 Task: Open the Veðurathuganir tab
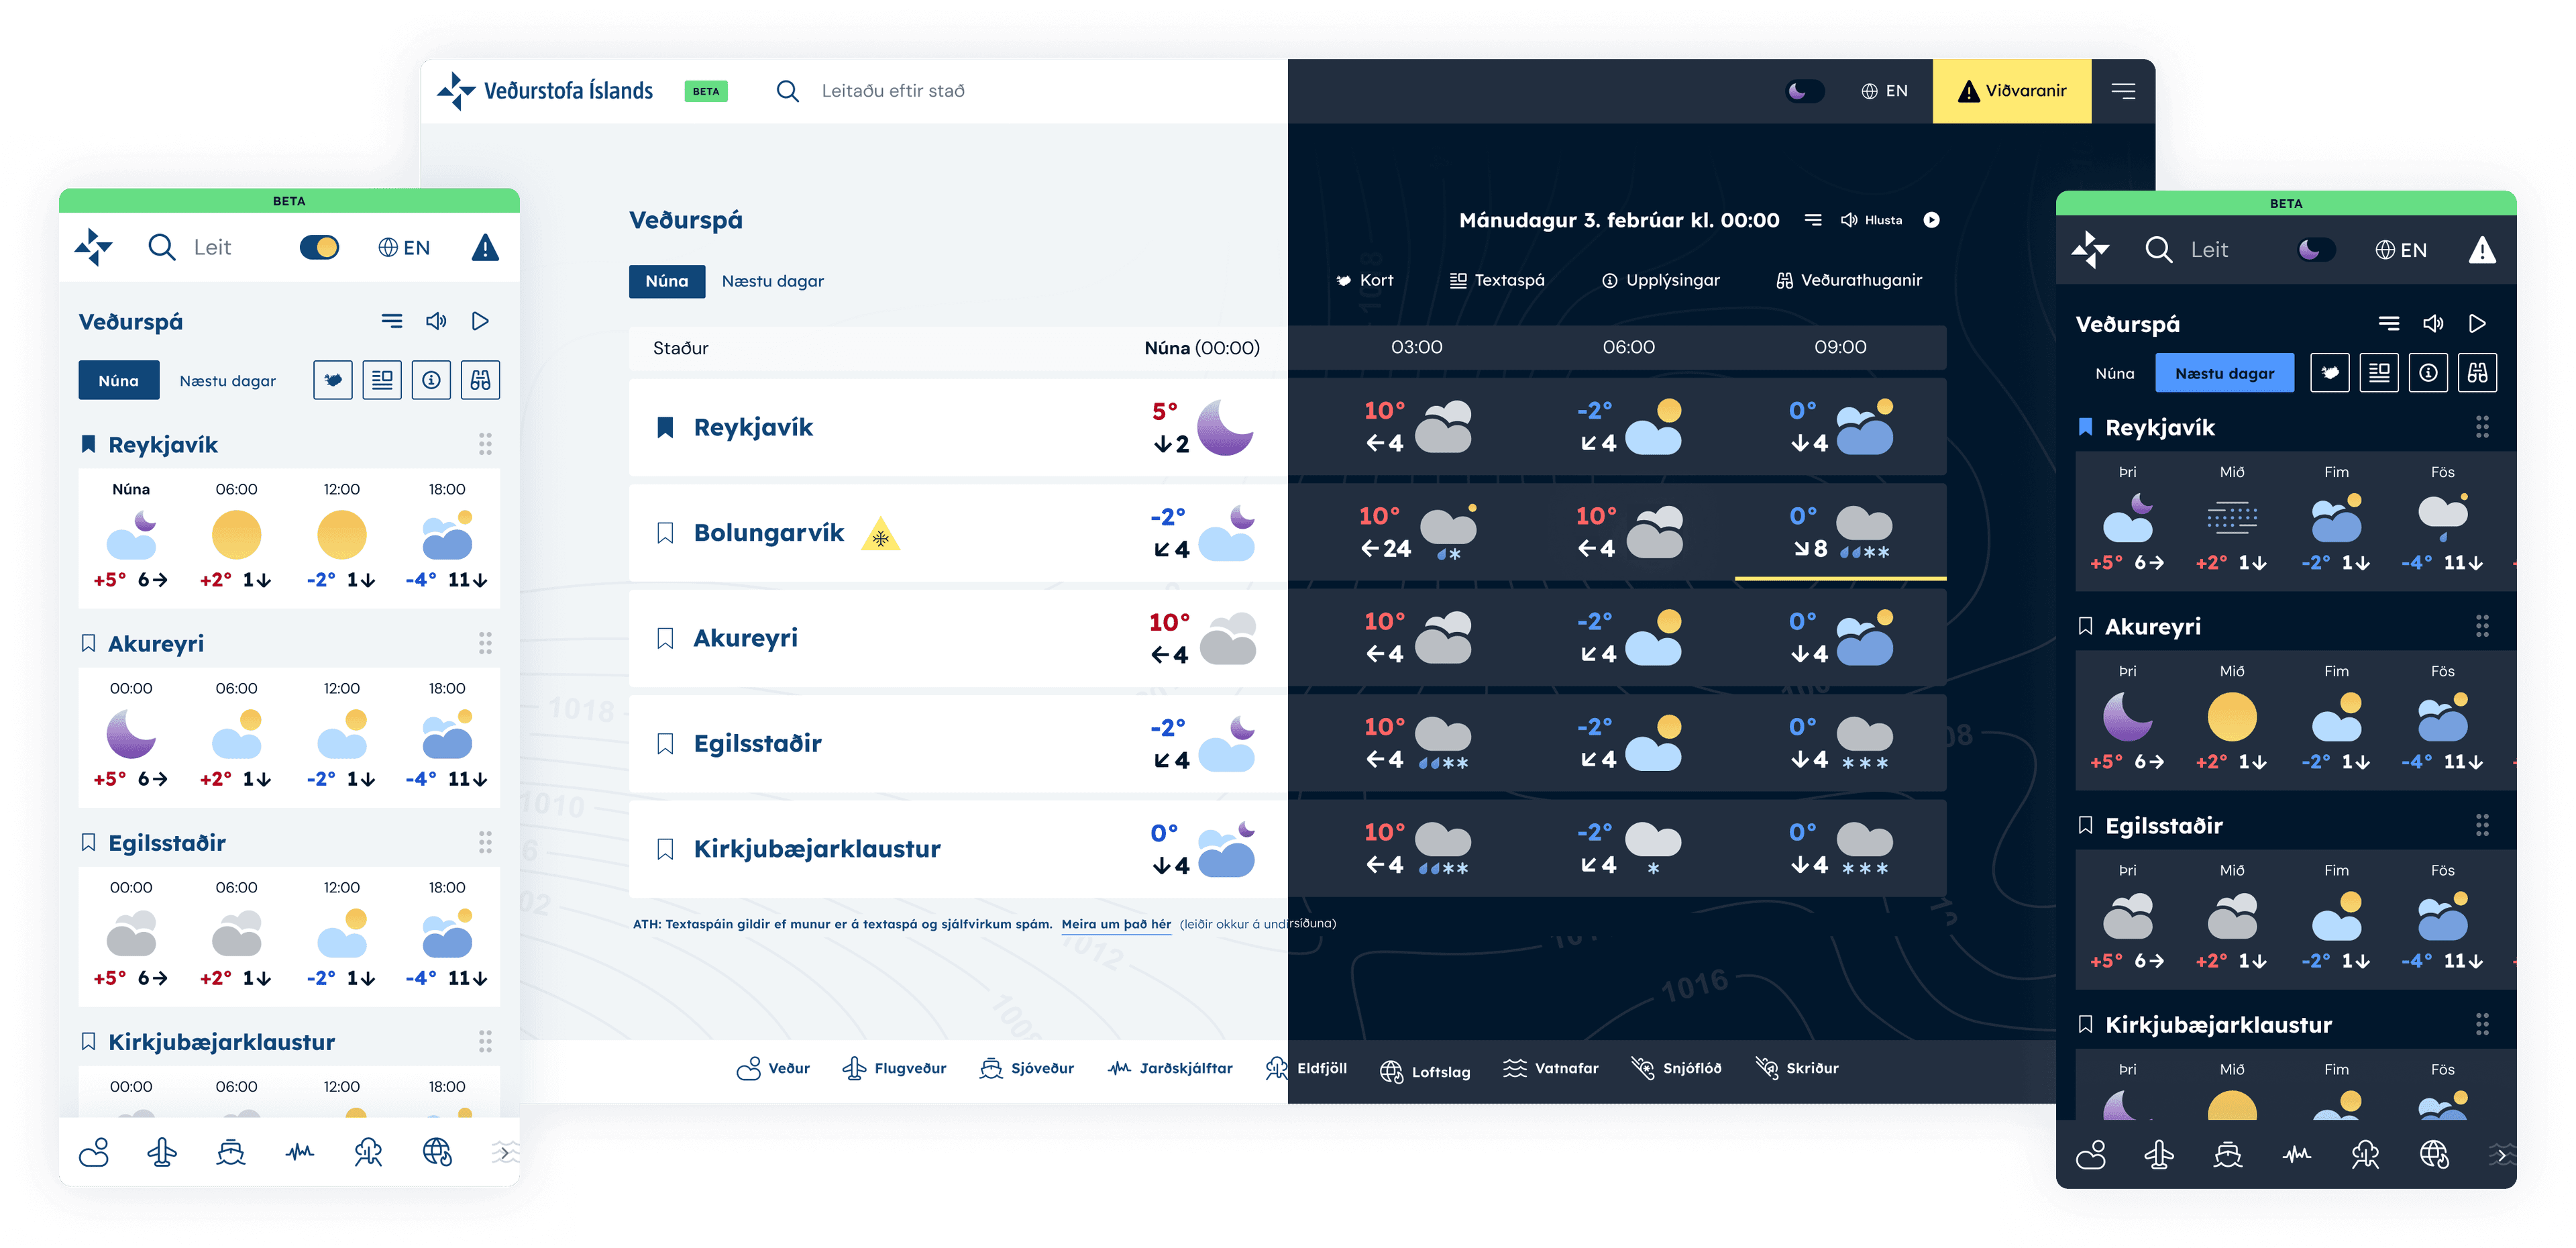click(1849, 280)
